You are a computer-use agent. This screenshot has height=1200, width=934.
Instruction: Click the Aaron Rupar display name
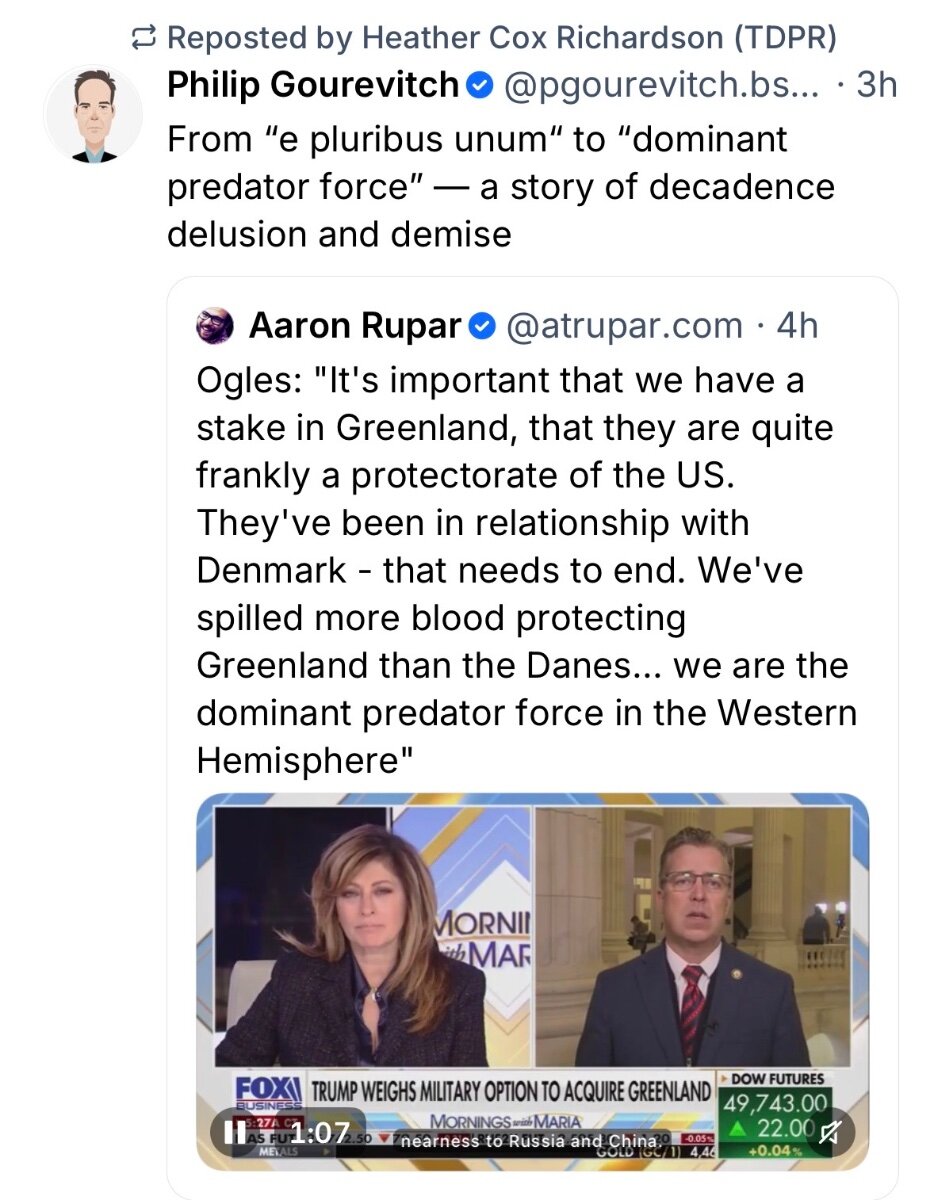pos(355,325)
